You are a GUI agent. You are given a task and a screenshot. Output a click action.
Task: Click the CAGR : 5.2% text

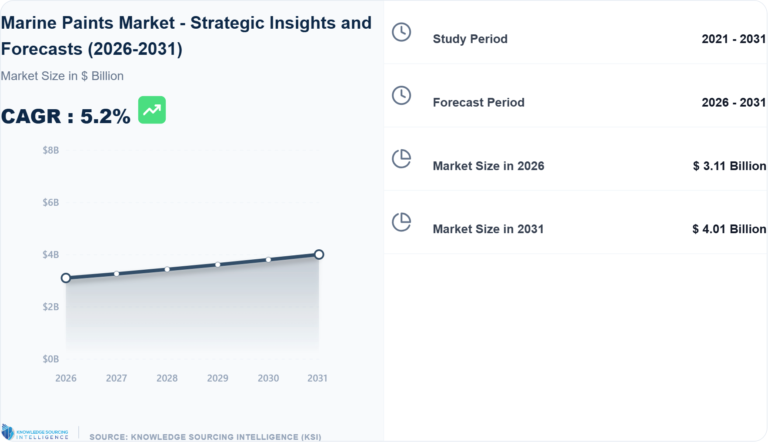pyautogui.click(x=66, y=116)
